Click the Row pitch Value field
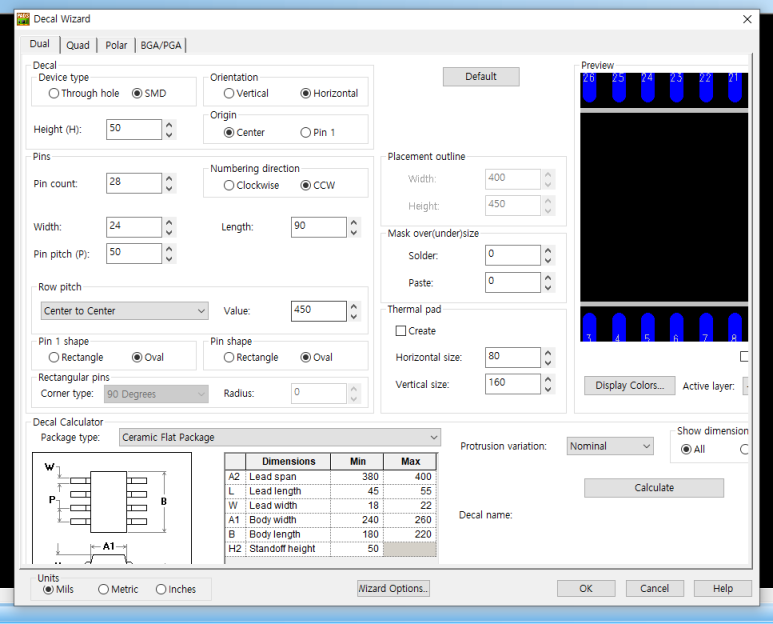Image resolution: width=773 pixels, height=624 pixels. (x=318, y=311)
